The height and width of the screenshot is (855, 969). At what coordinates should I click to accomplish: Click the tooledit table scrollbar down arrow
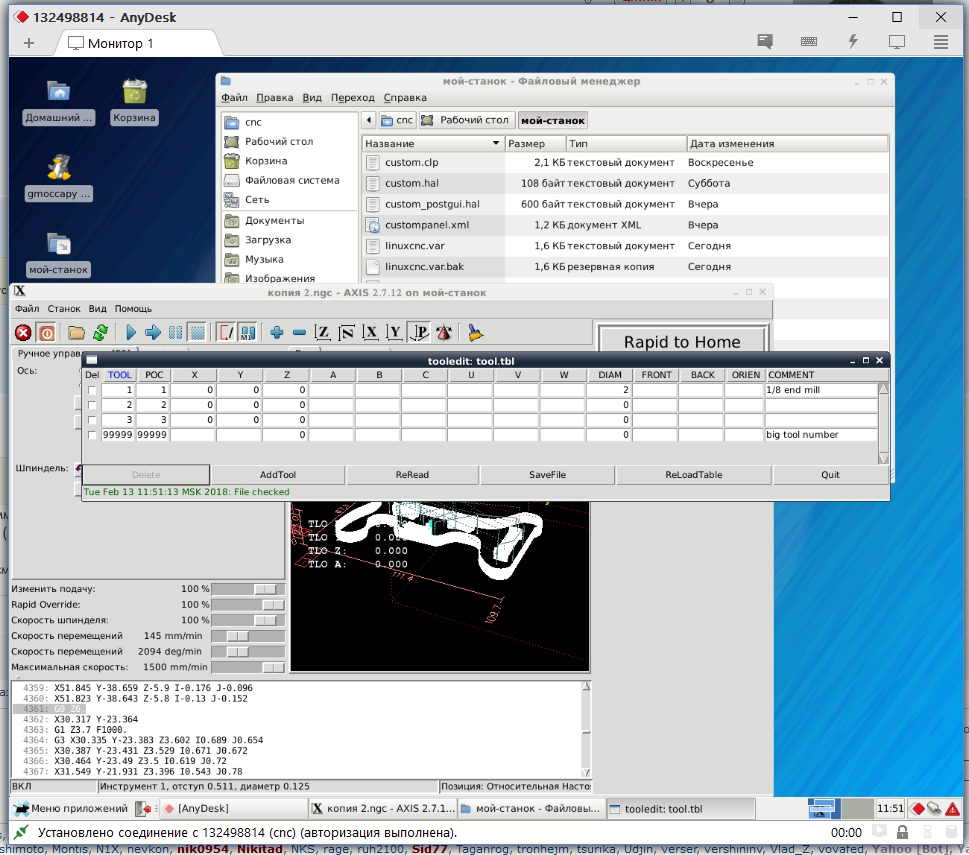(x=884, y=459)
